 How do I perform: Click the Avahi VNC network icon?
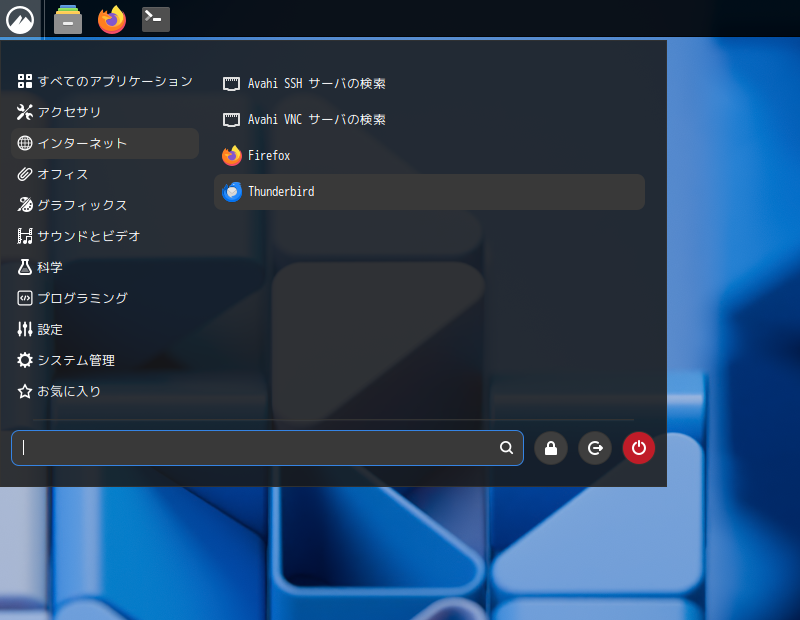(x=231, y=120)
